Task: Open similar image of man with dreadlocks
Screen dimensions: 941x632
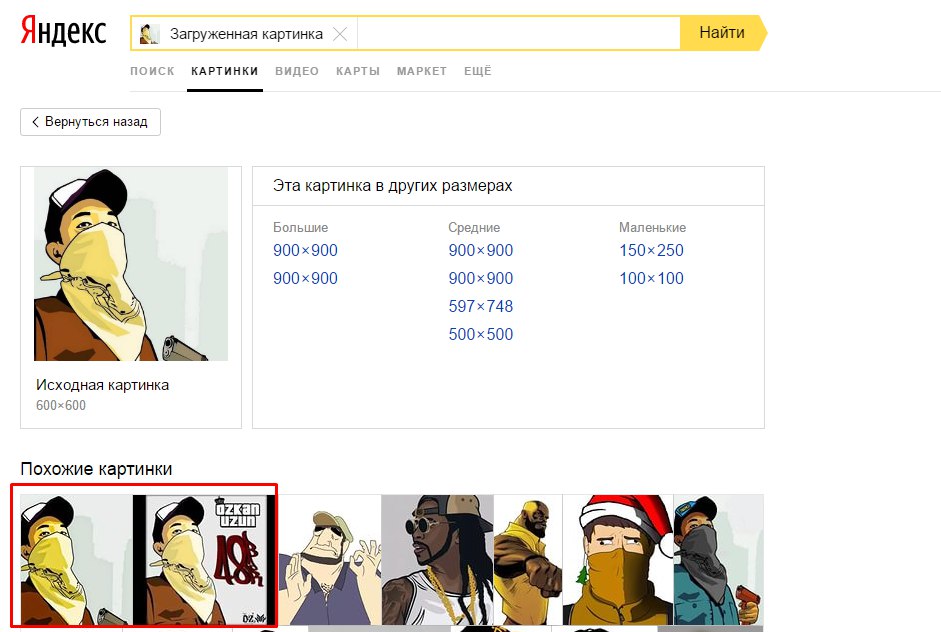Action: [437, 560]
